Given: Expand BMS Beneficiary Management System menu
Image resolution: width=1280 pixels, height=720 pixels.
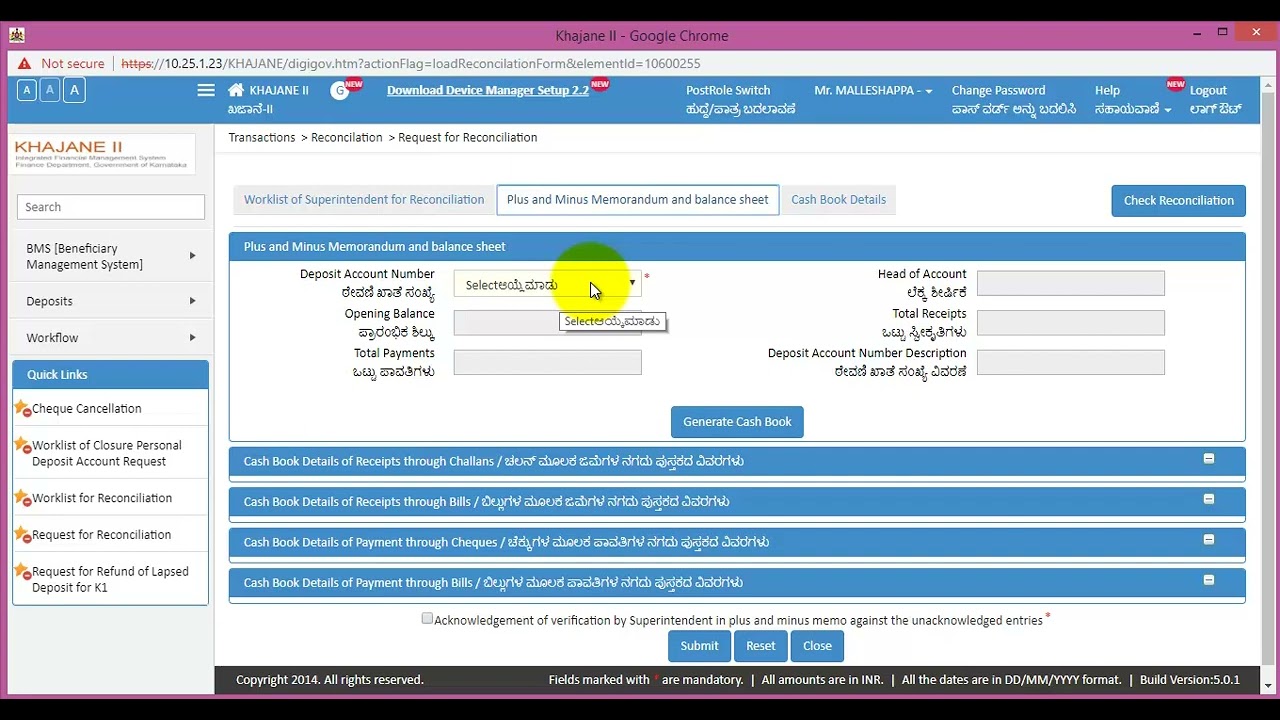Looking at the screenshot, I should pos(110,256).
